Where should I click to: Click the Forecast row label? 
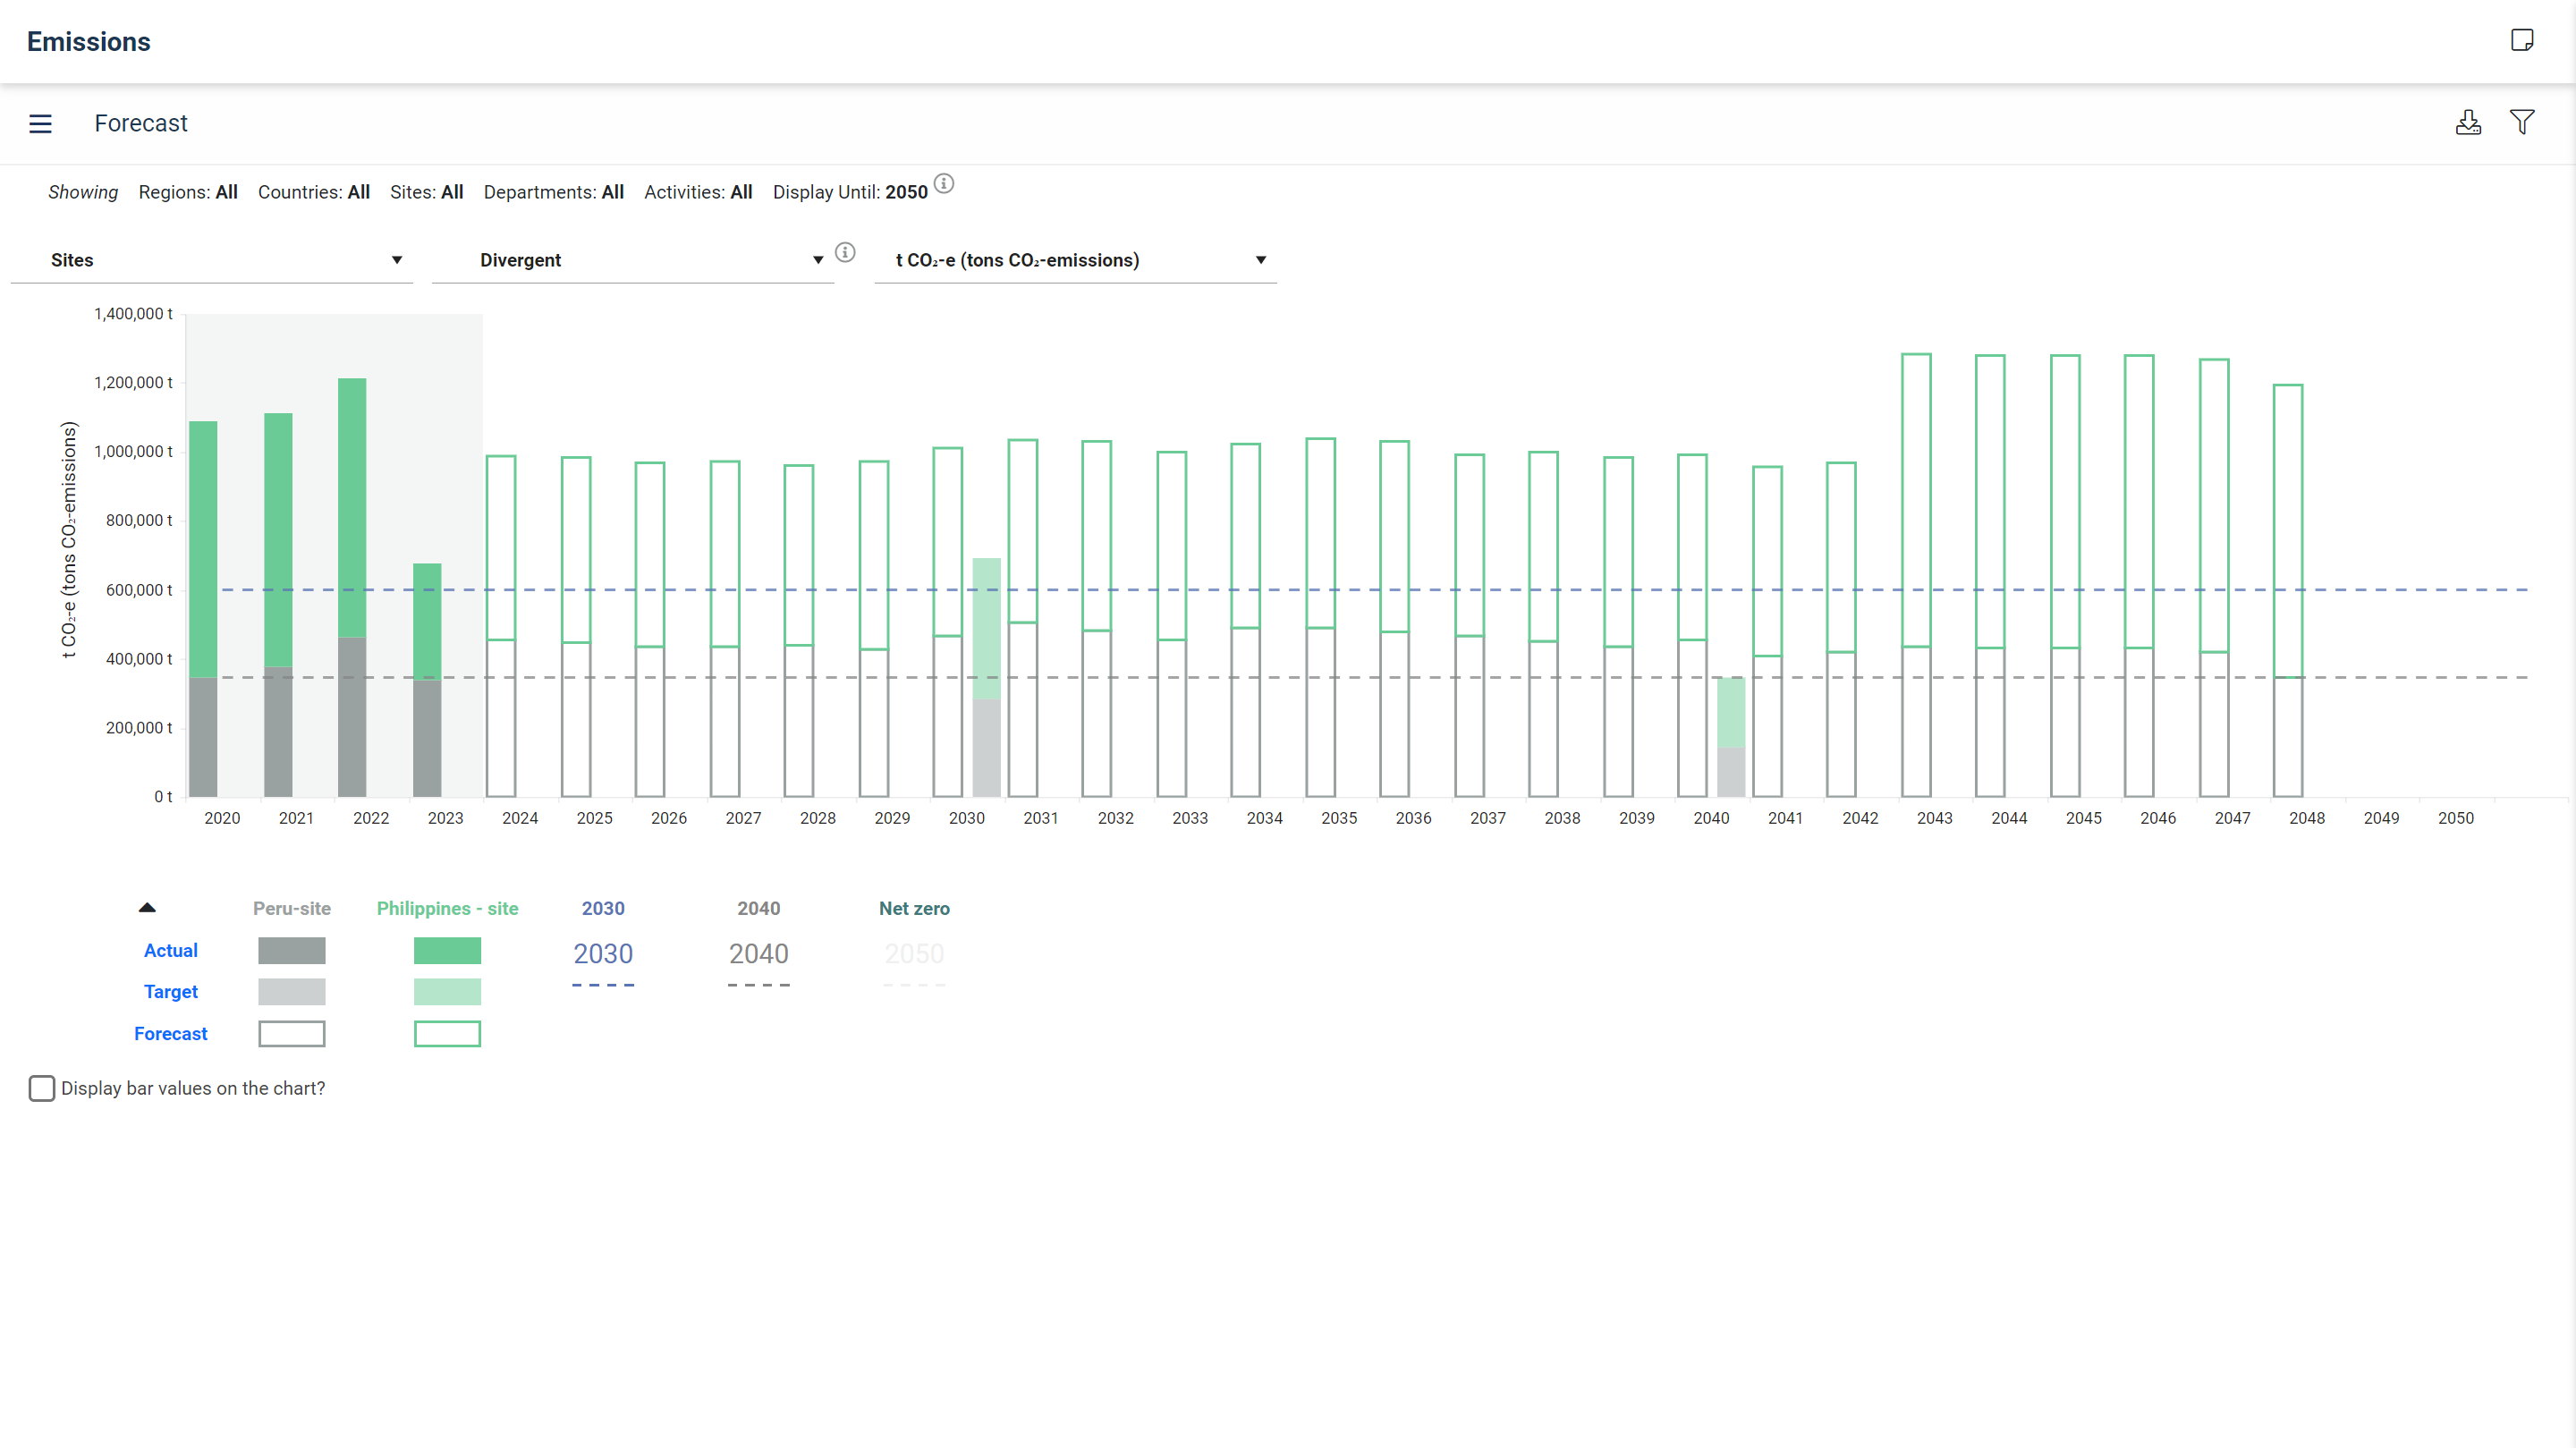(x=171, y=1033)
